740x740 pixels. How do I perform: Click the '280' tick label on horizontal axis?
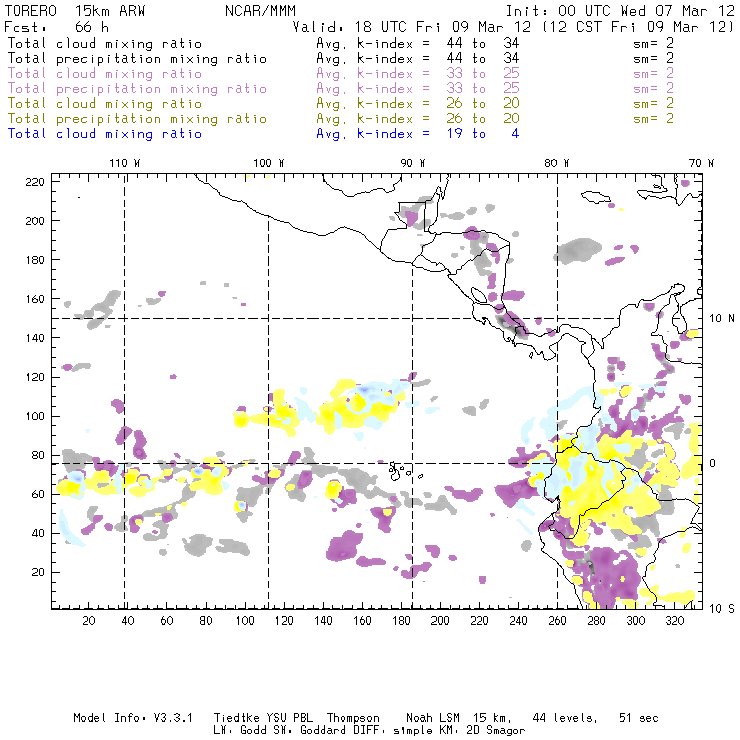tap(596, 621)
